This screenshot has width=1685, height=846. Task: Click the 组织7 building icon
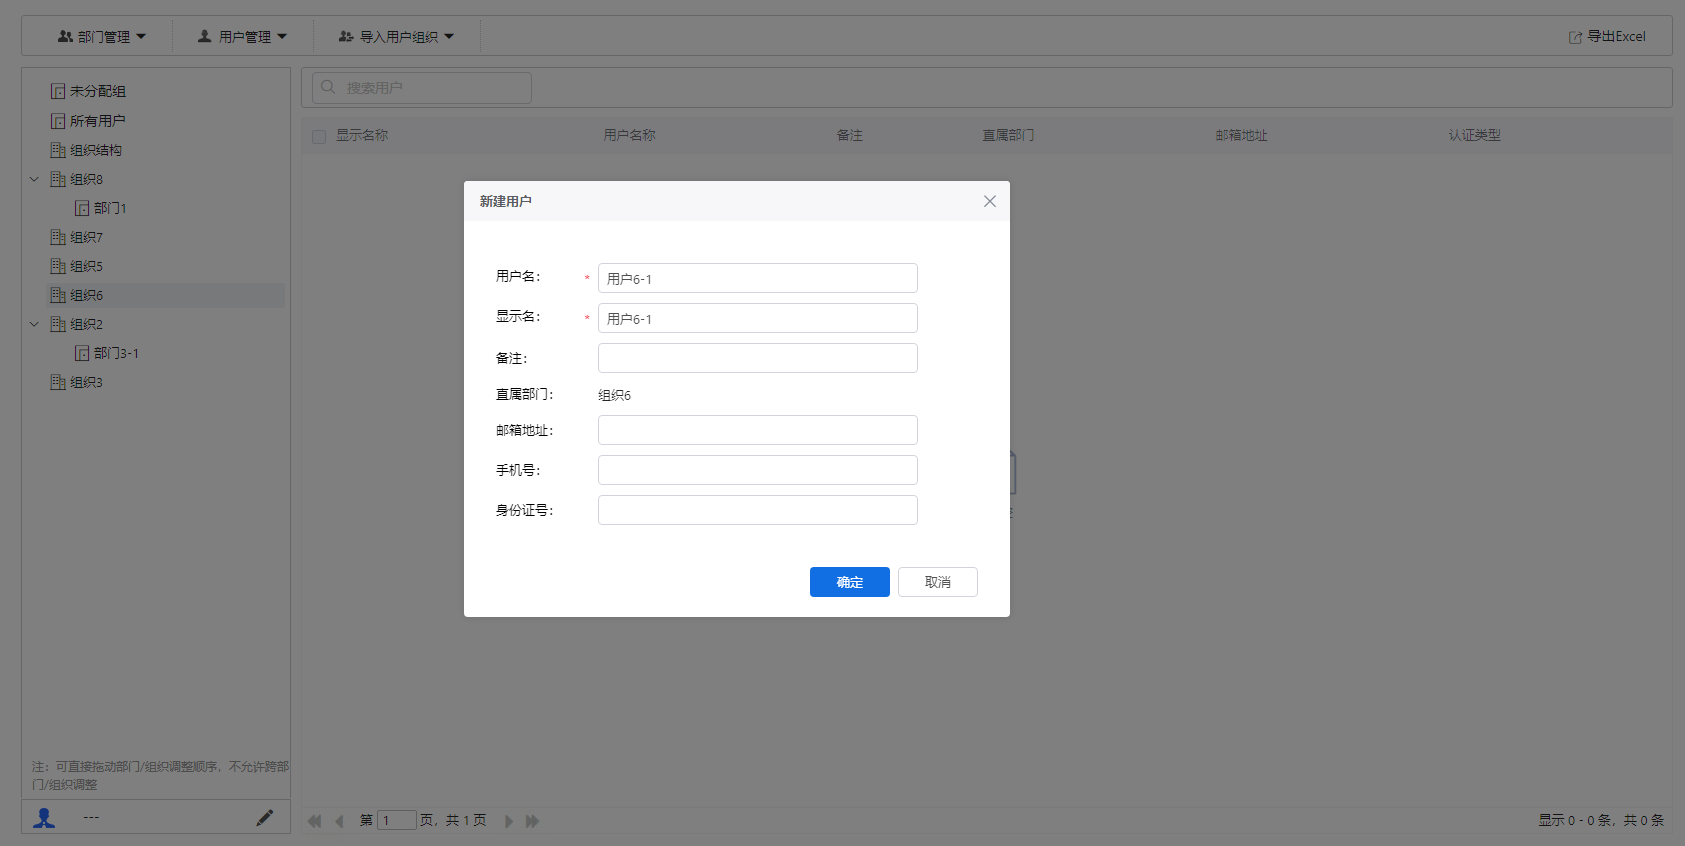click(58, 237)
